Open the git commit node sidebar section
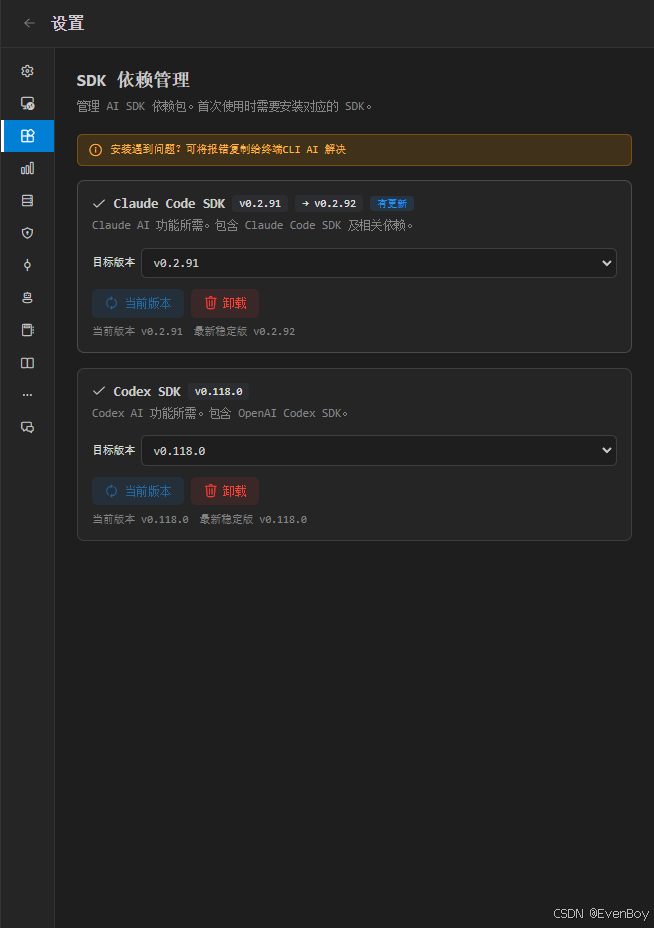The image size is (654, 928). [x=27, y=265]
